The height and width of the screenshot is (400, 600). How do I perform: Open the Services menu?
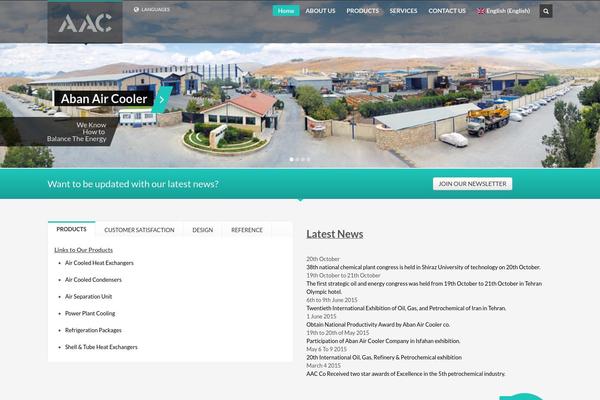403,11
